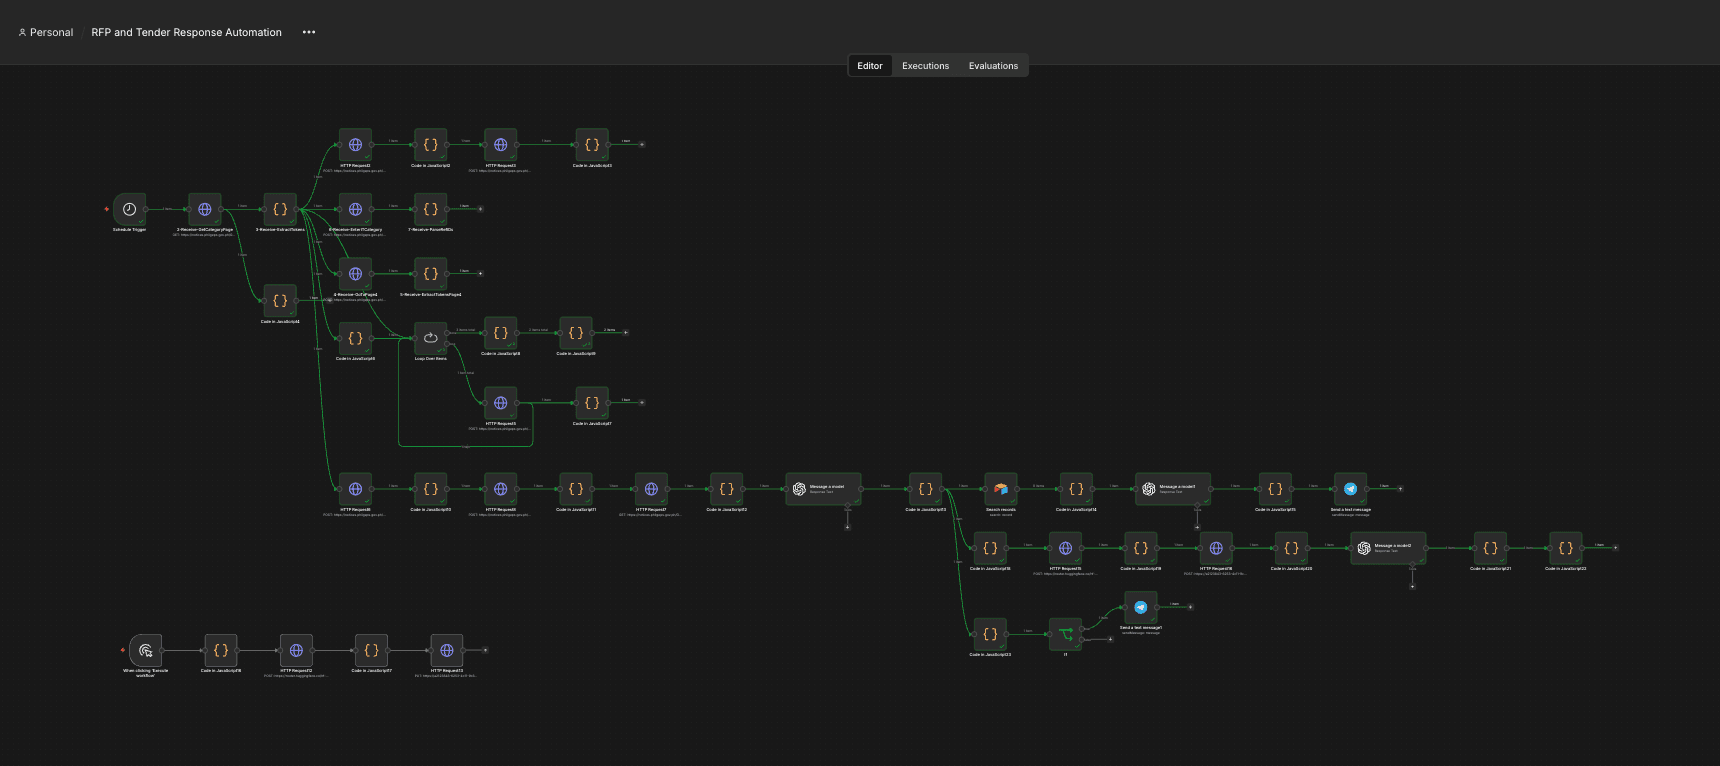The image size is (1720, 766).
Task: Click the workflow name RFP and Tender Response Automation
Action: click(187, 32)
